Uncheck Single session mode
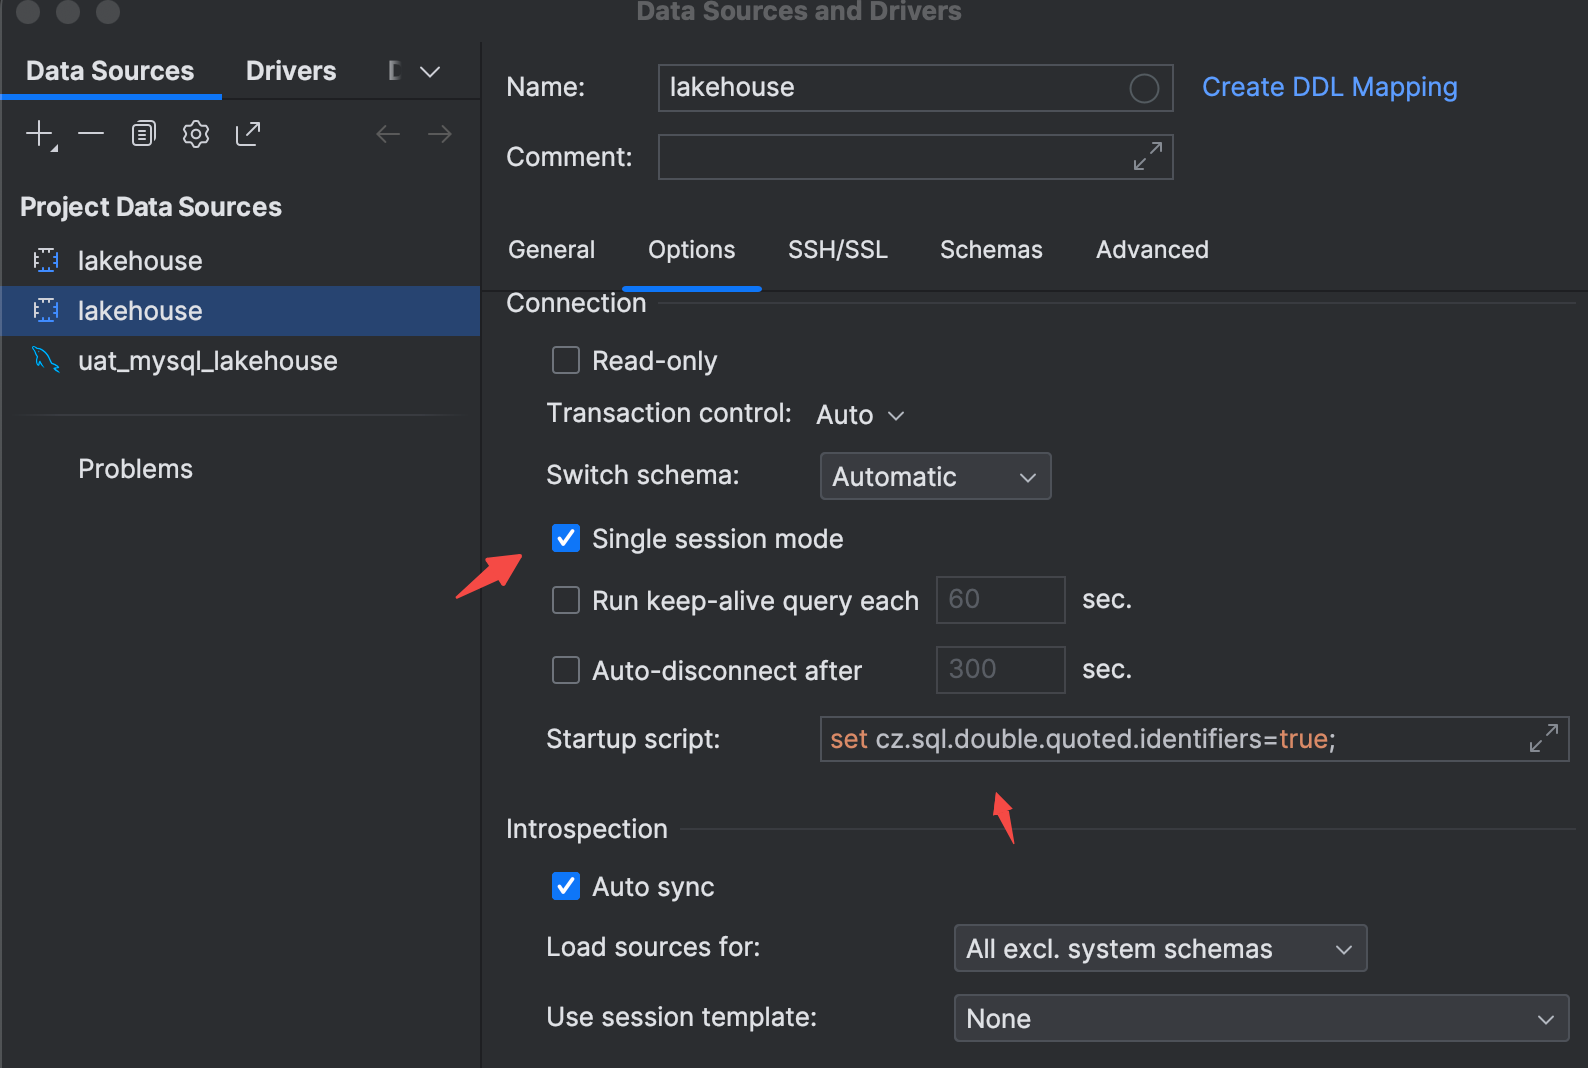 566,538
